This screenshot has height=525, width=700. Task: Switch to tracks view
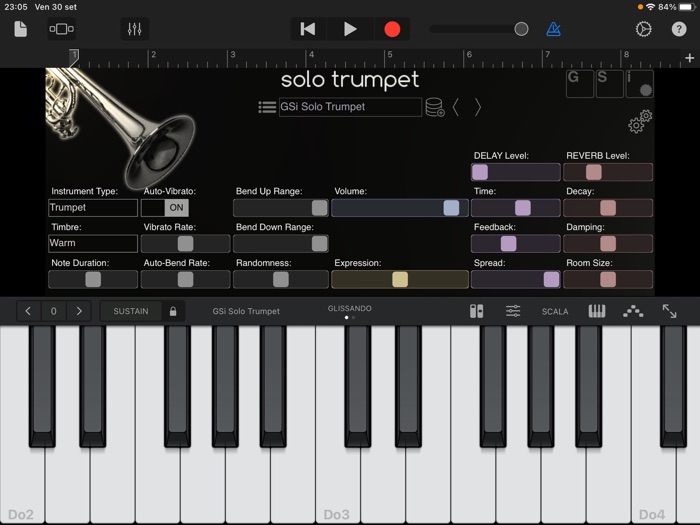(62, 29)
